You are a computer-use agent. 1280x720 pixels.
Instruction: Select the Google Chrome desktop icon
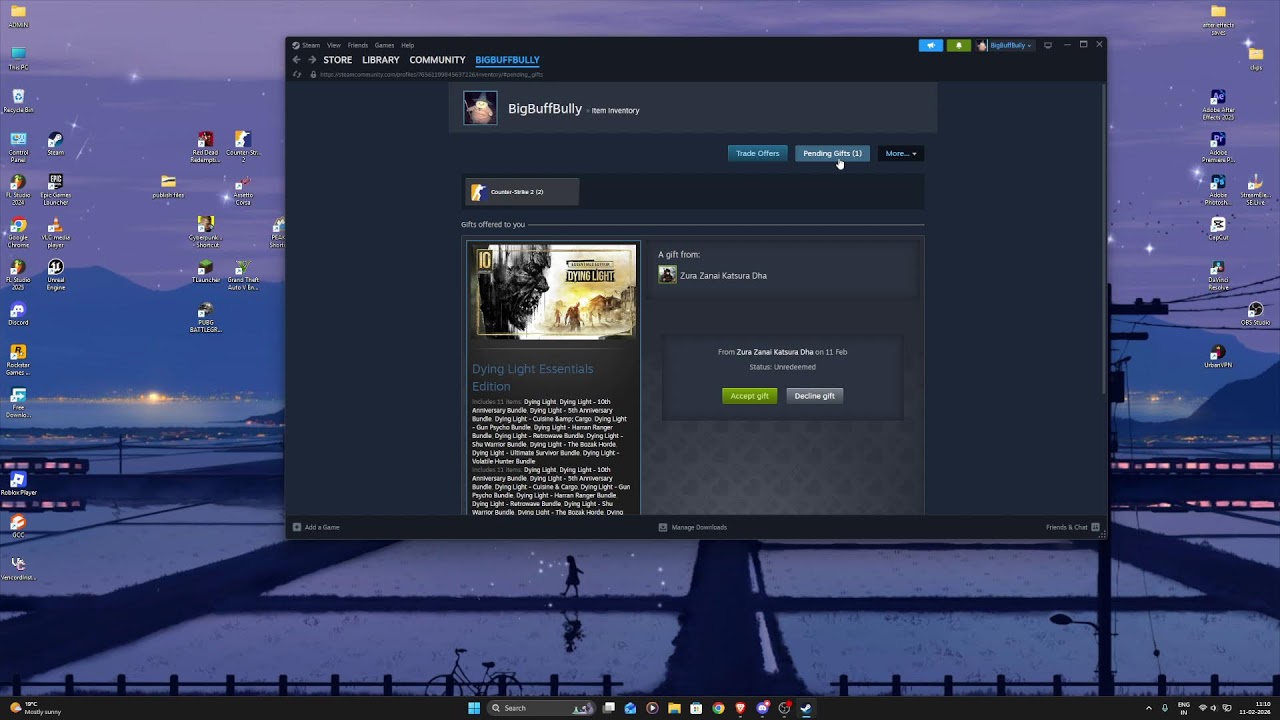coord(18,233)
